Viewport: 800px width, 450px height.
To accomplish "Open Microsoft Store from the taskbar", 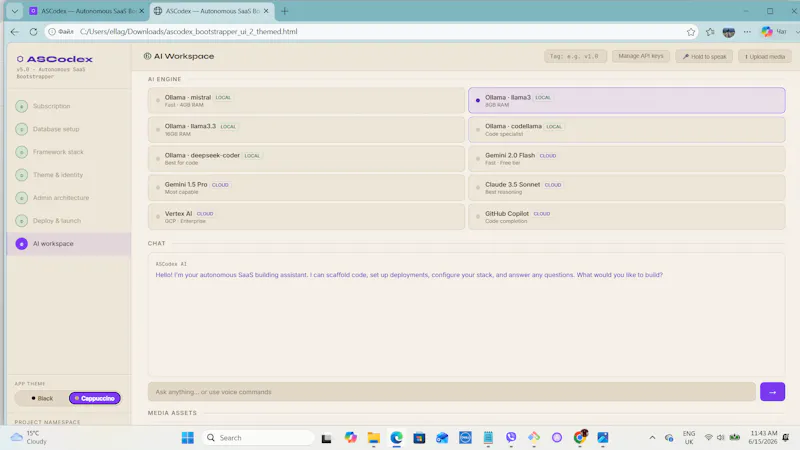I will pos(419,438).
